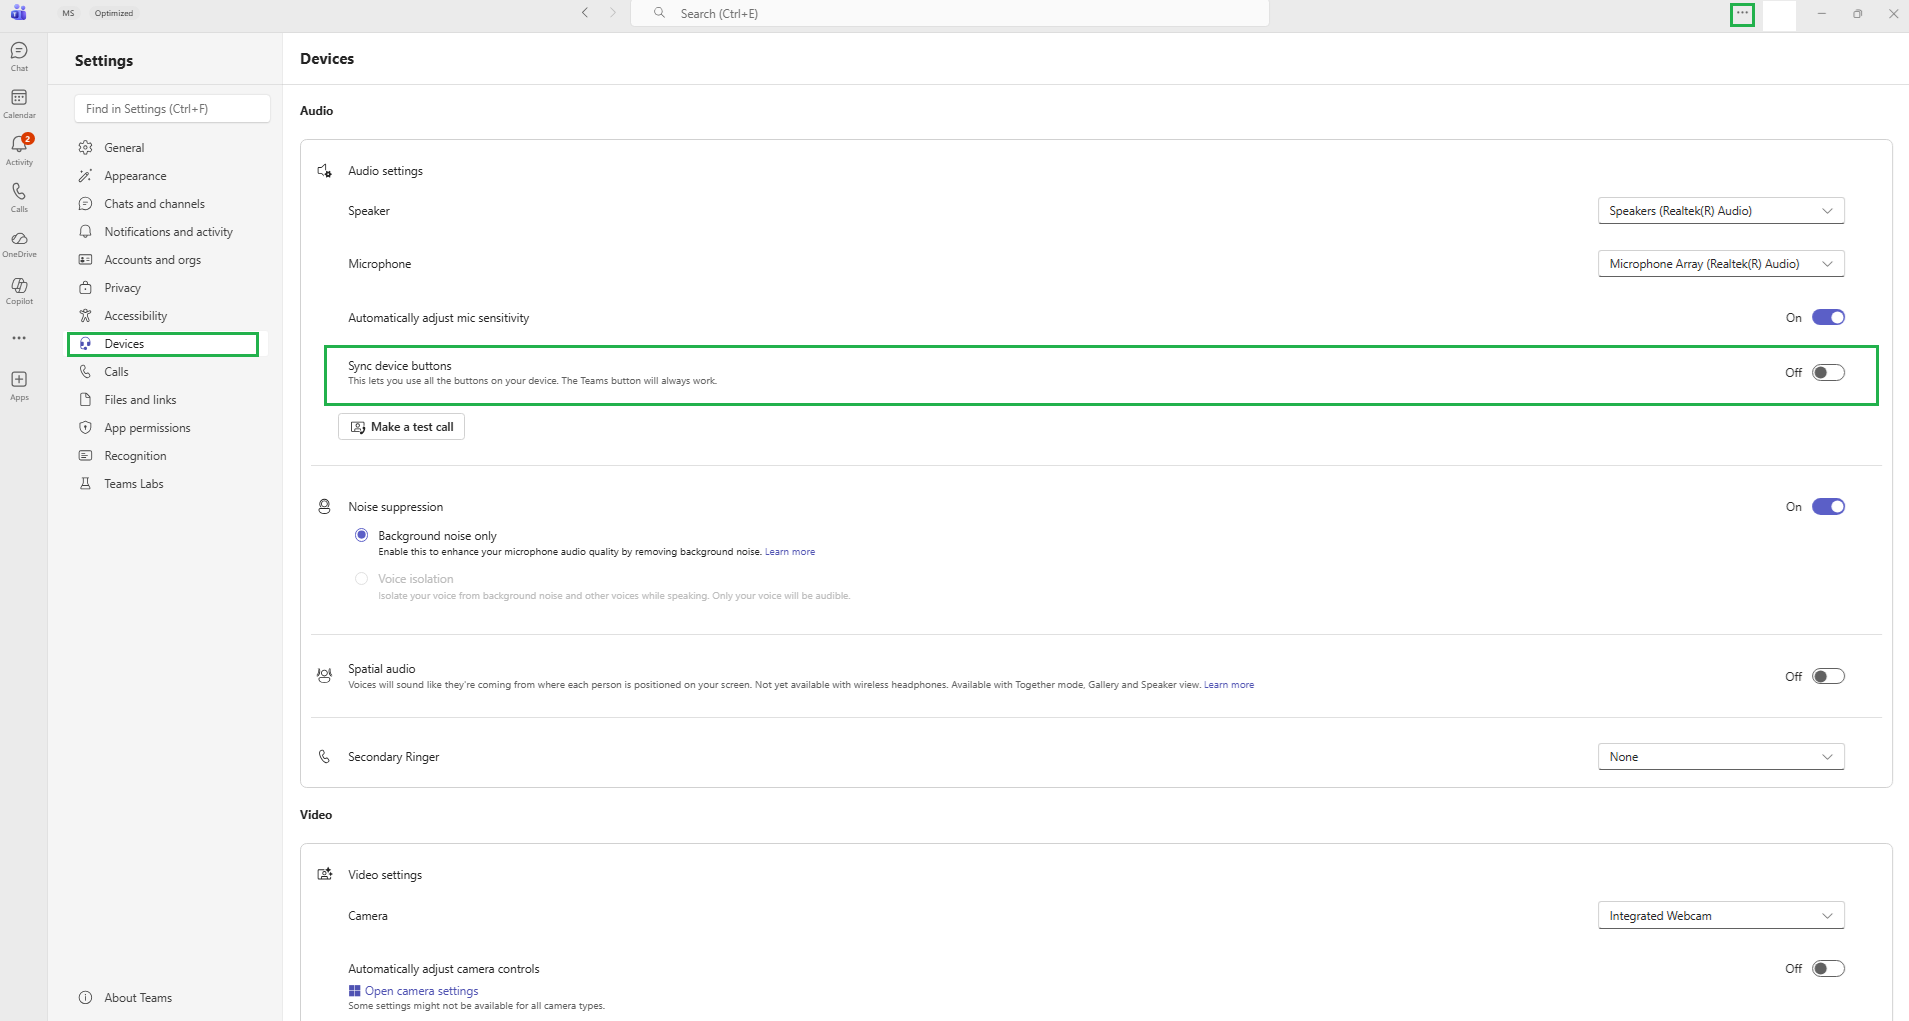This screenshot has height=1021, width=1909.
Task: Click the Privacy lock icon
Action: (x=86, y=288)
